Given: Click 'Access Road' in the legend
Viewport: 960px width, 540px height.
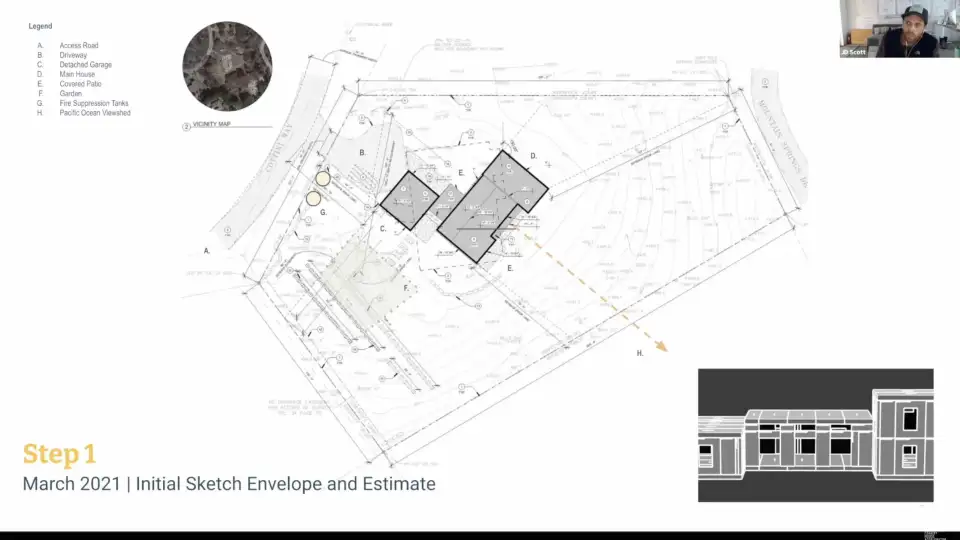Looking at the screenshot, I should coord(79,46).
